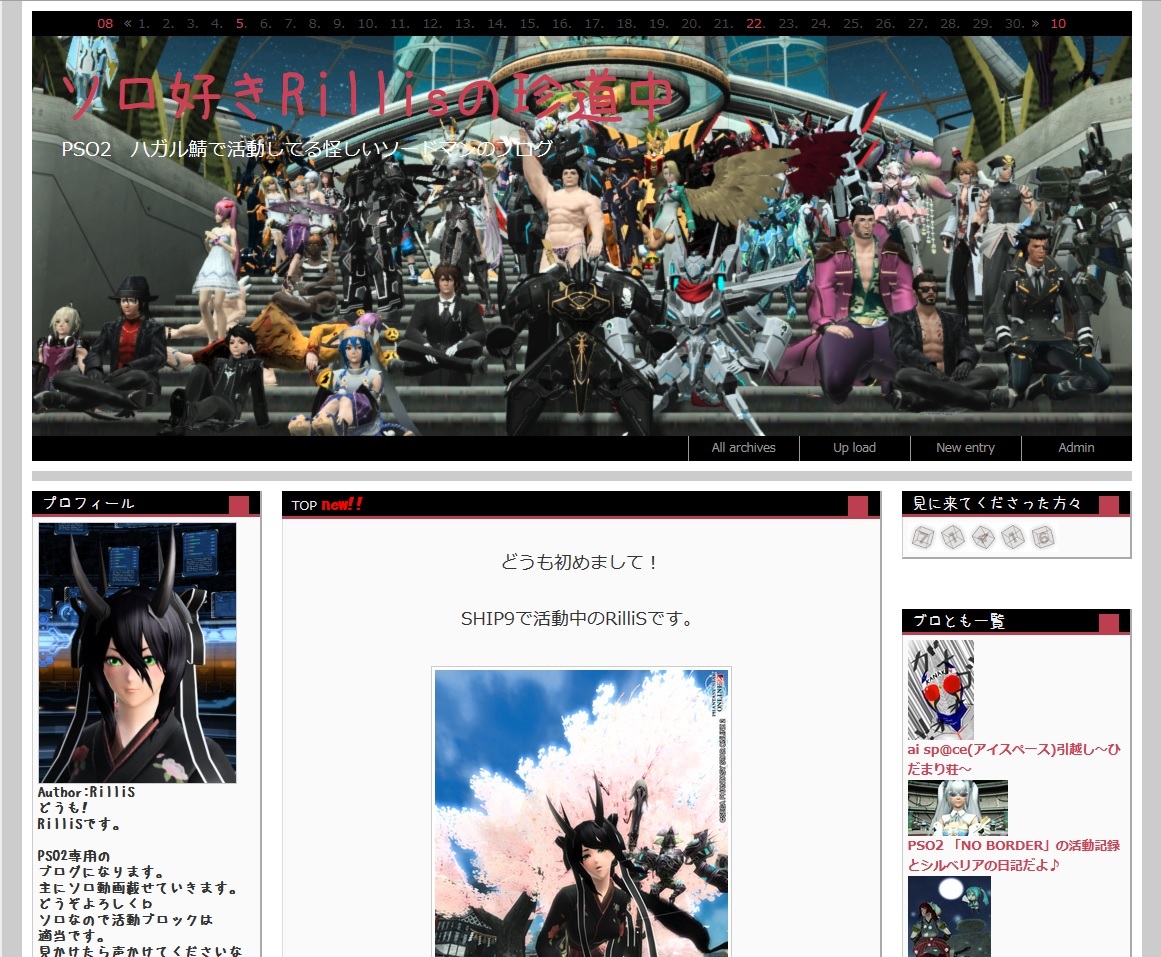Select day 25 in the calendar bar
The height and width of the screenshot is (957, 1161).
pos(852,24)
